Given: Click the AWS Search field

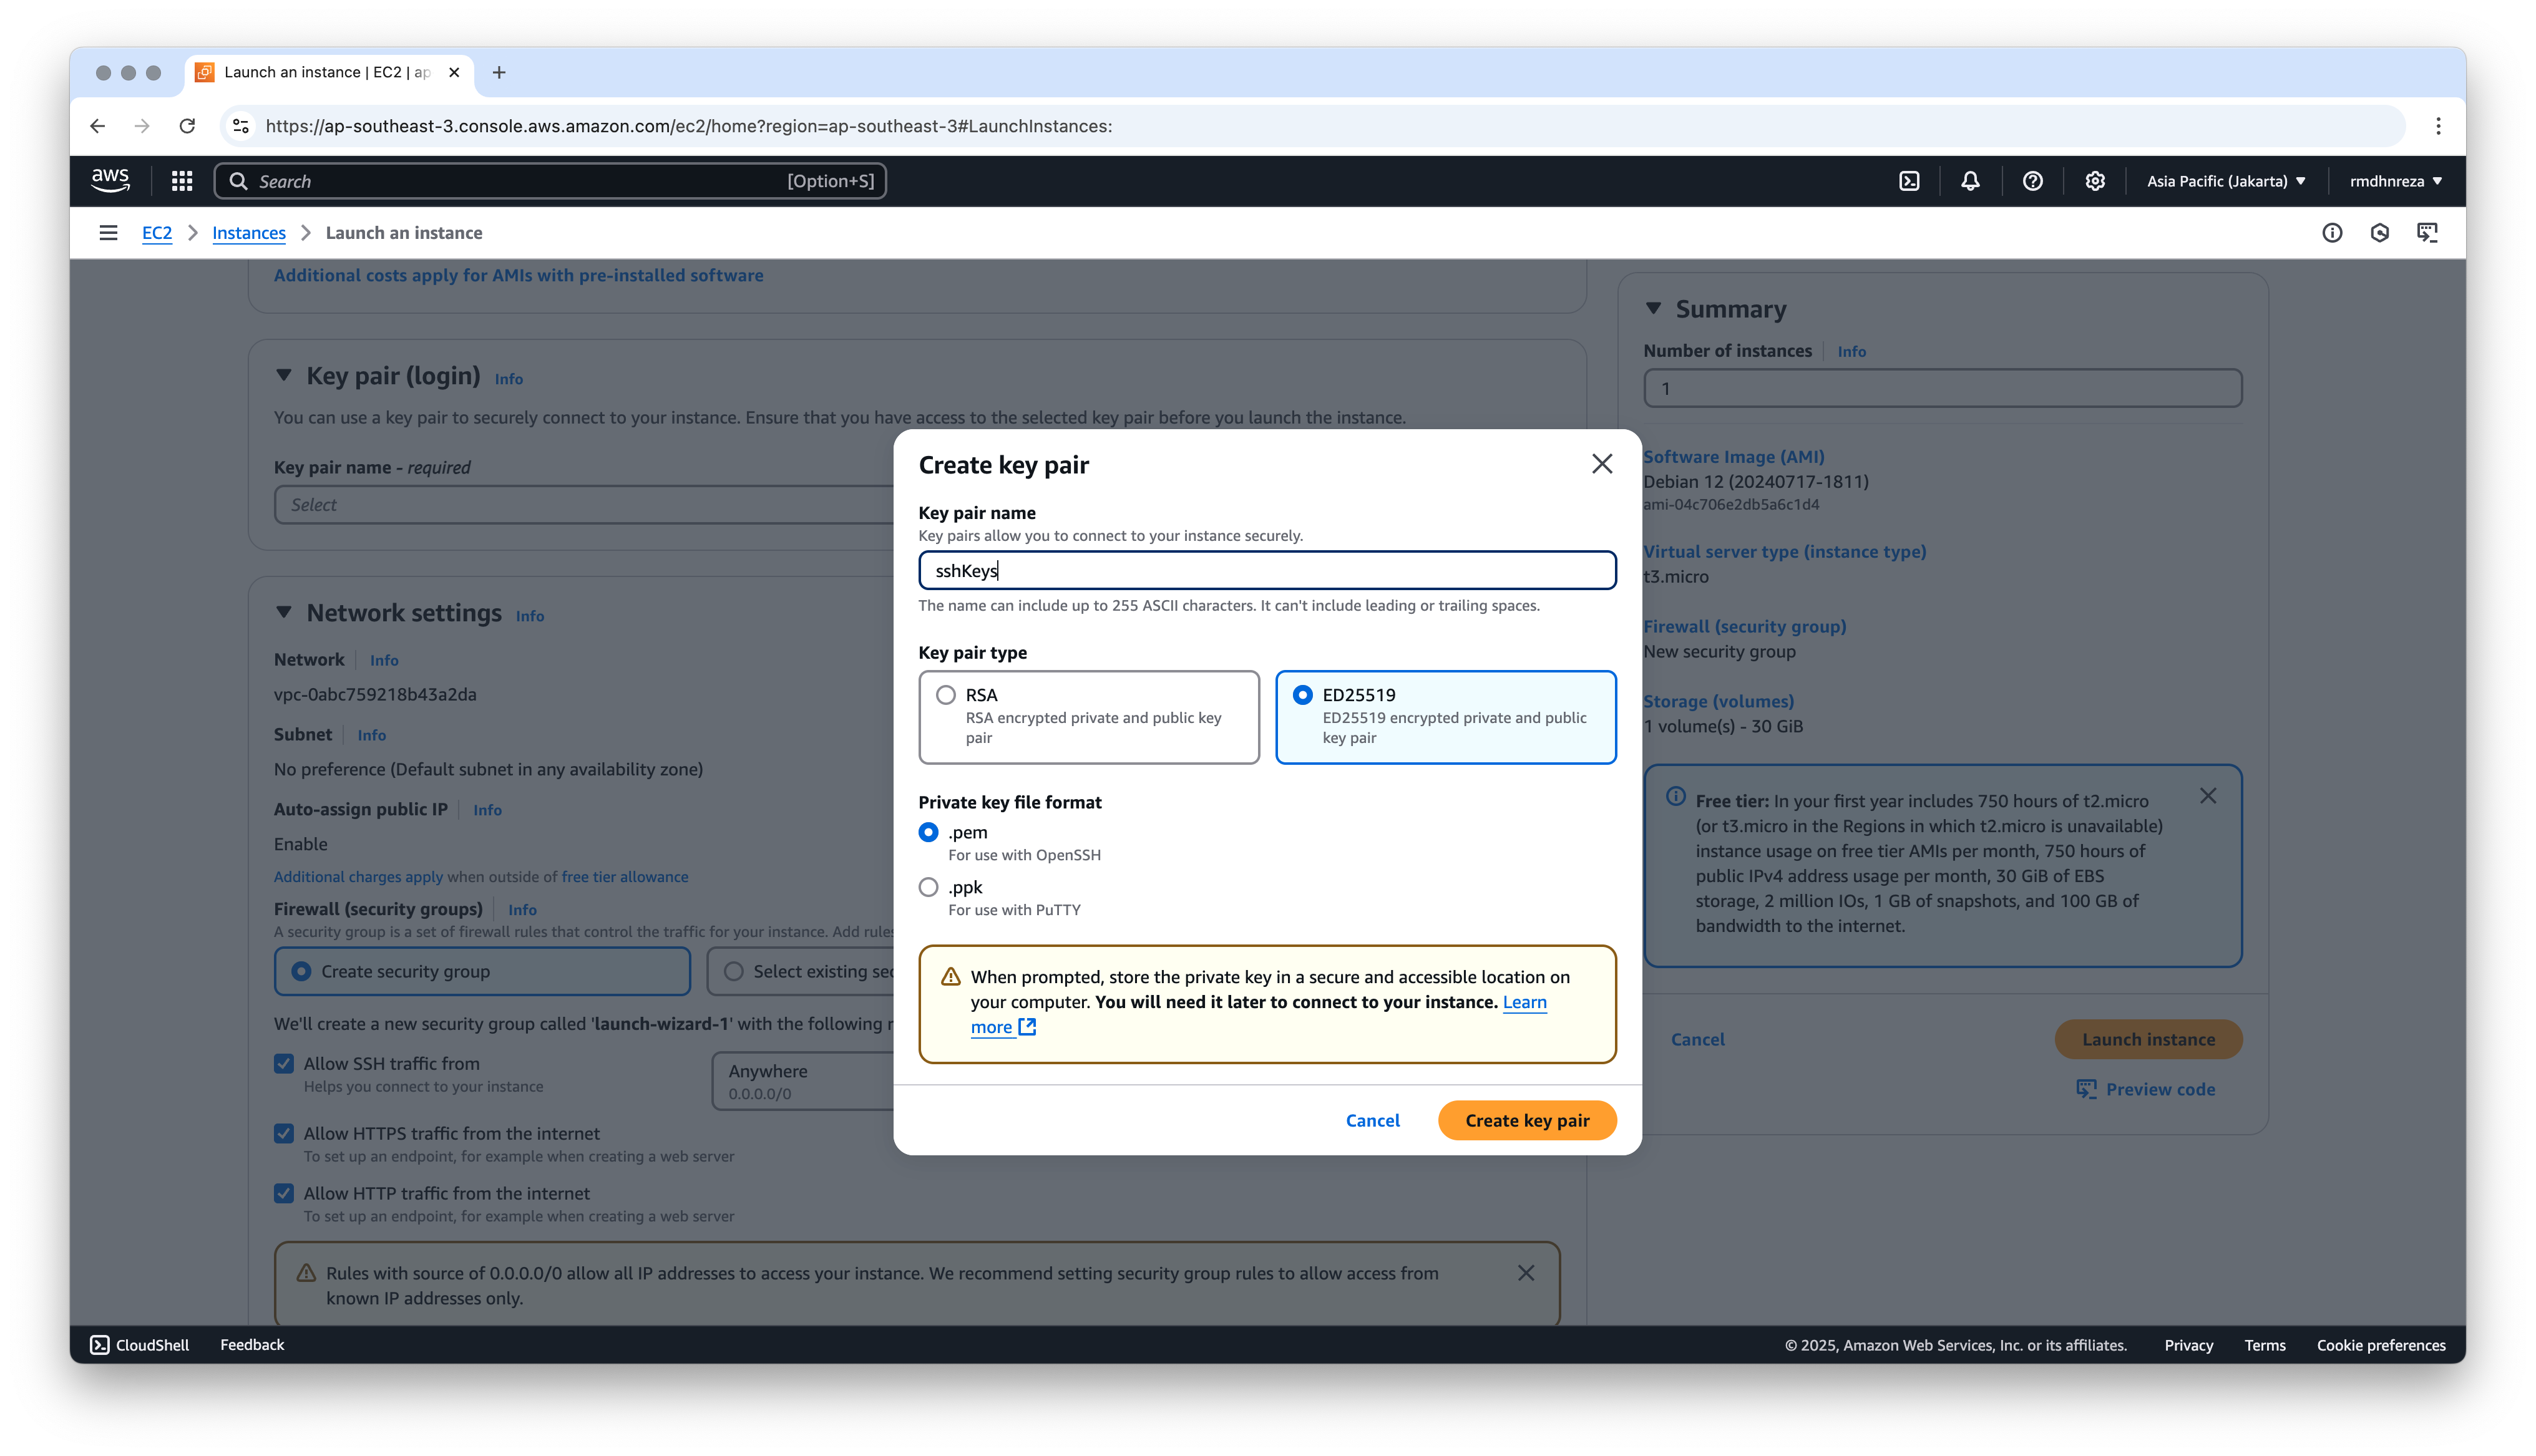Looking at the screenshot, I should (x=550, y=181).
